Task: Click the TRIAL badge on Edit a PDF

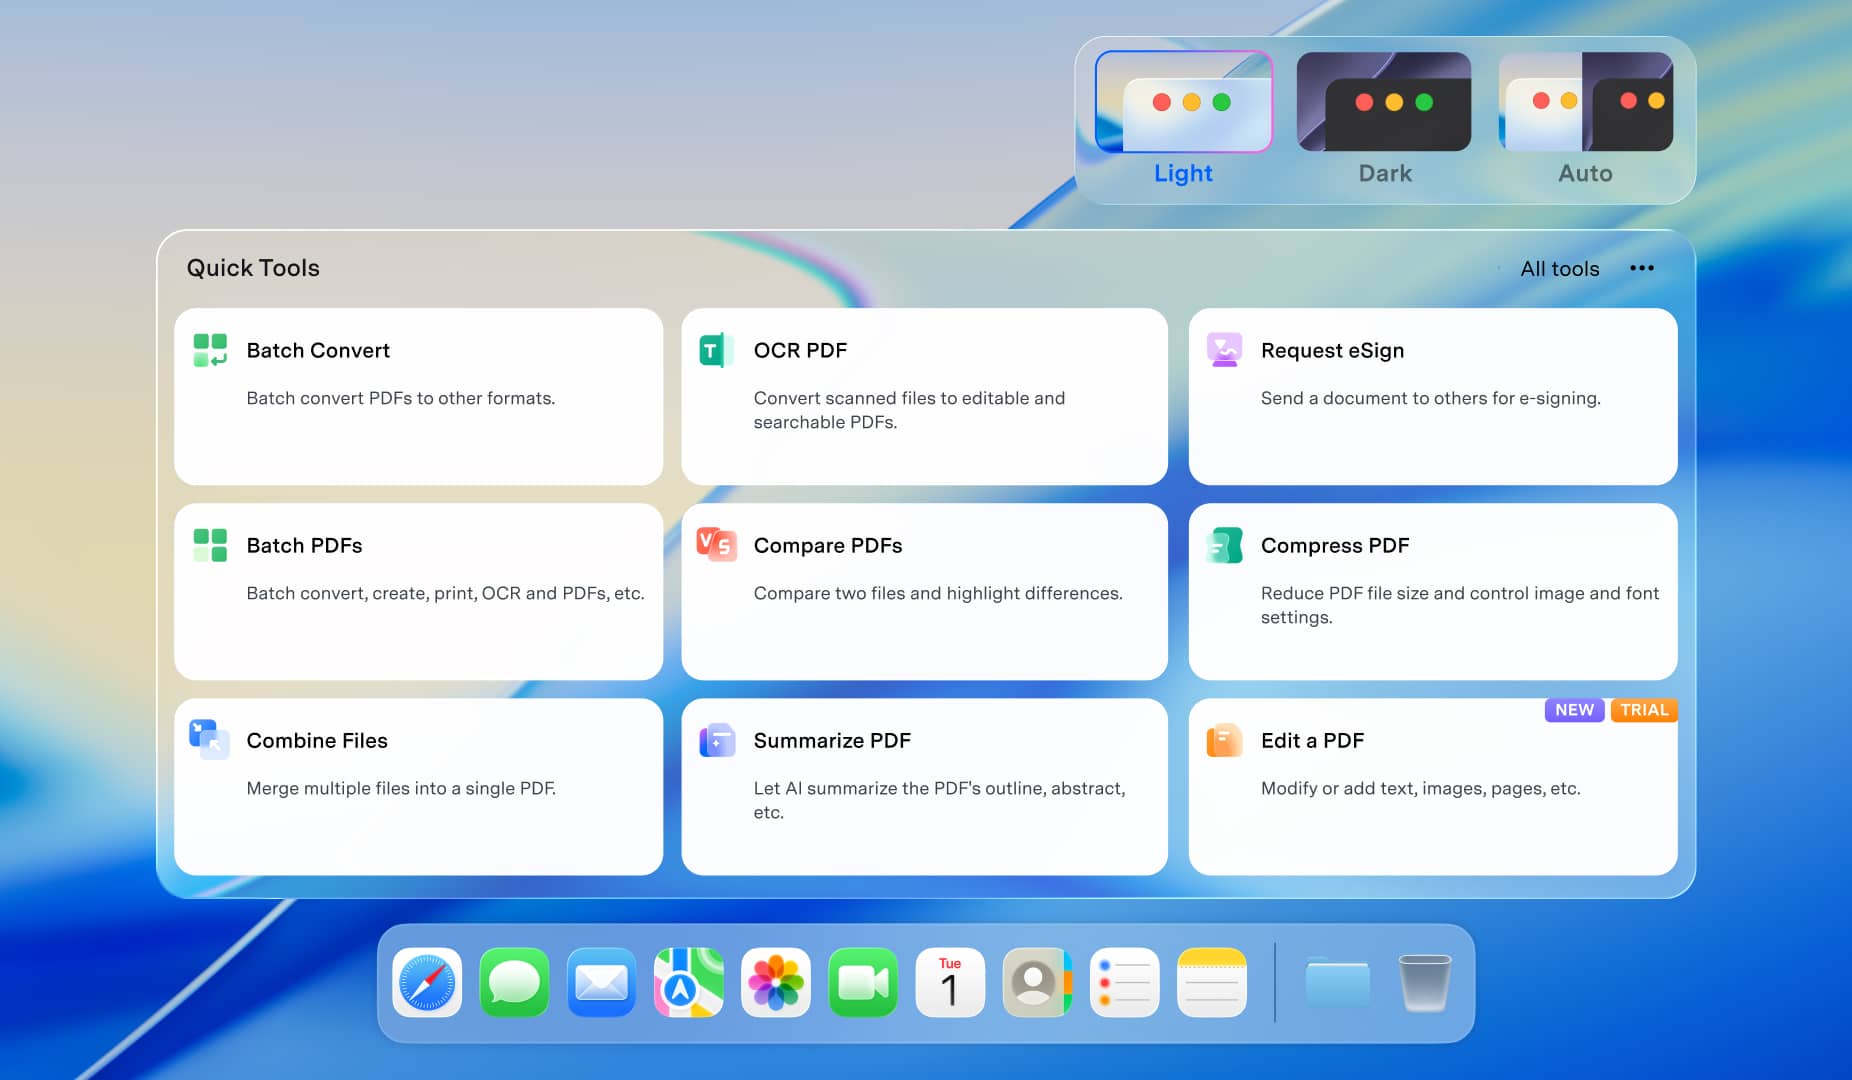Action: pyautogui.click(x=1644, y=710)
